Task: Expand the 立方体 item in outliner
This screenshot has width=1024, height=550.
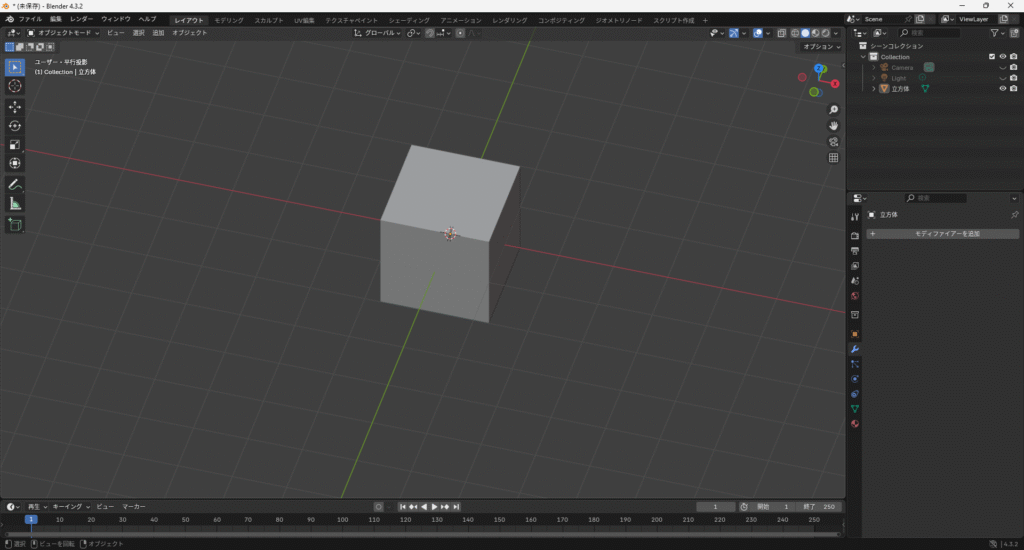Action: [874, 88]
